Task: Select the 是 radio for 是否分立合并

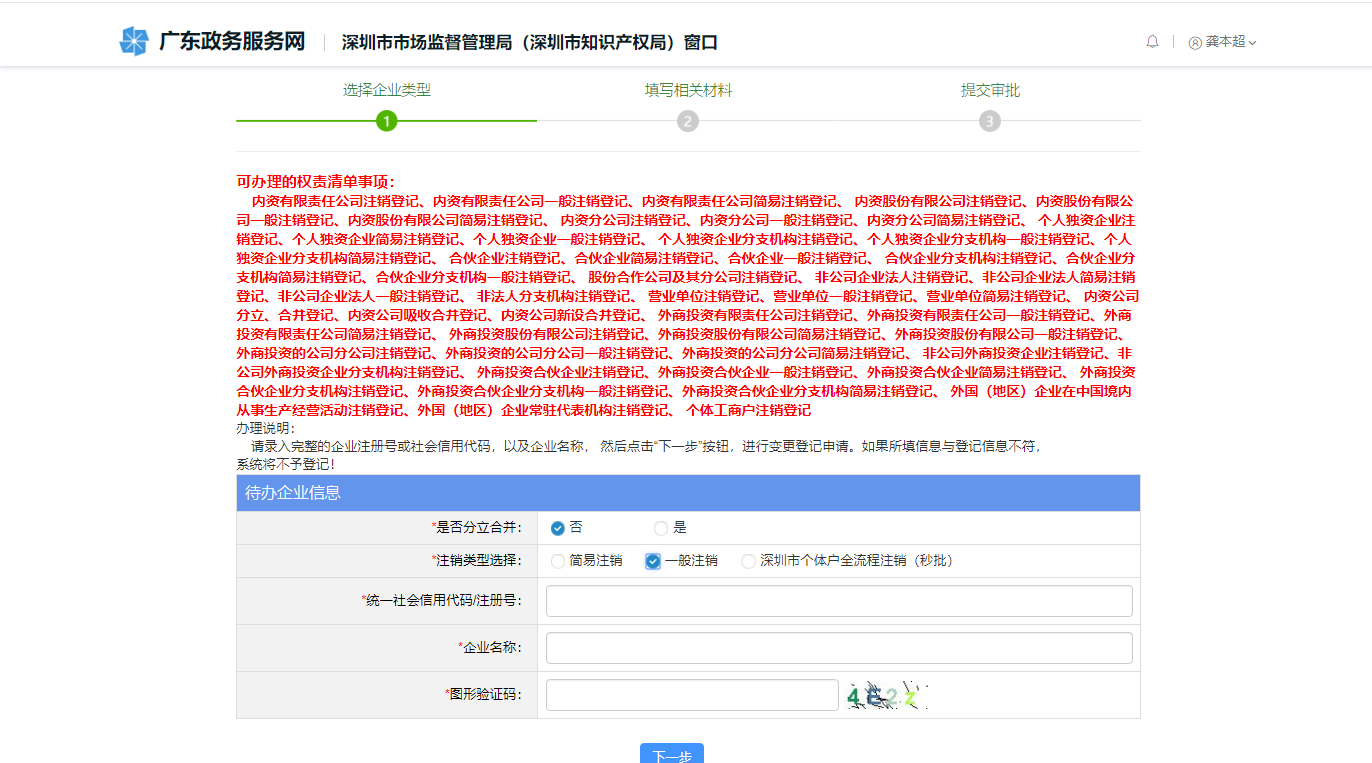Action: (x=660, y=528)
